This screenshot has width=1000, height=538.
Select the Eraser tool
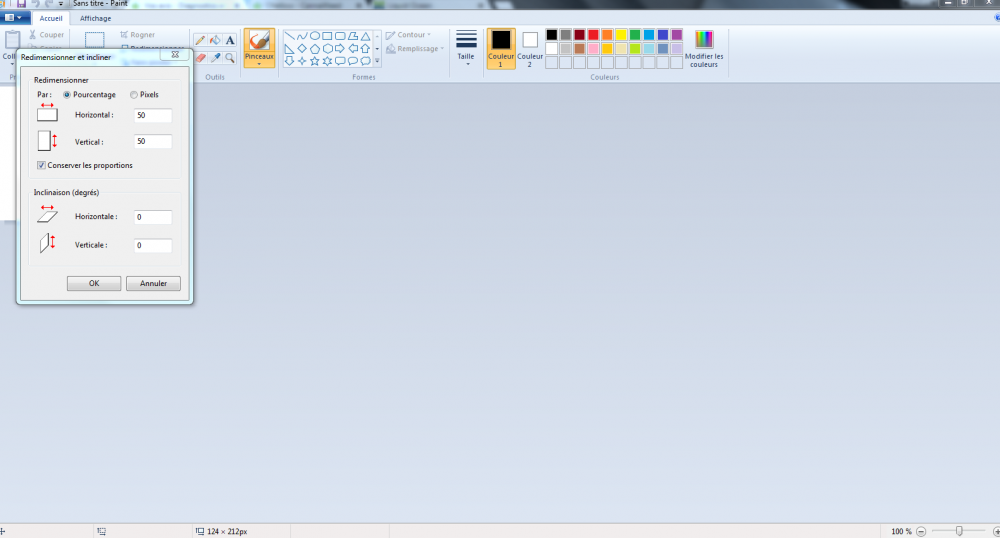pos(200,58)
